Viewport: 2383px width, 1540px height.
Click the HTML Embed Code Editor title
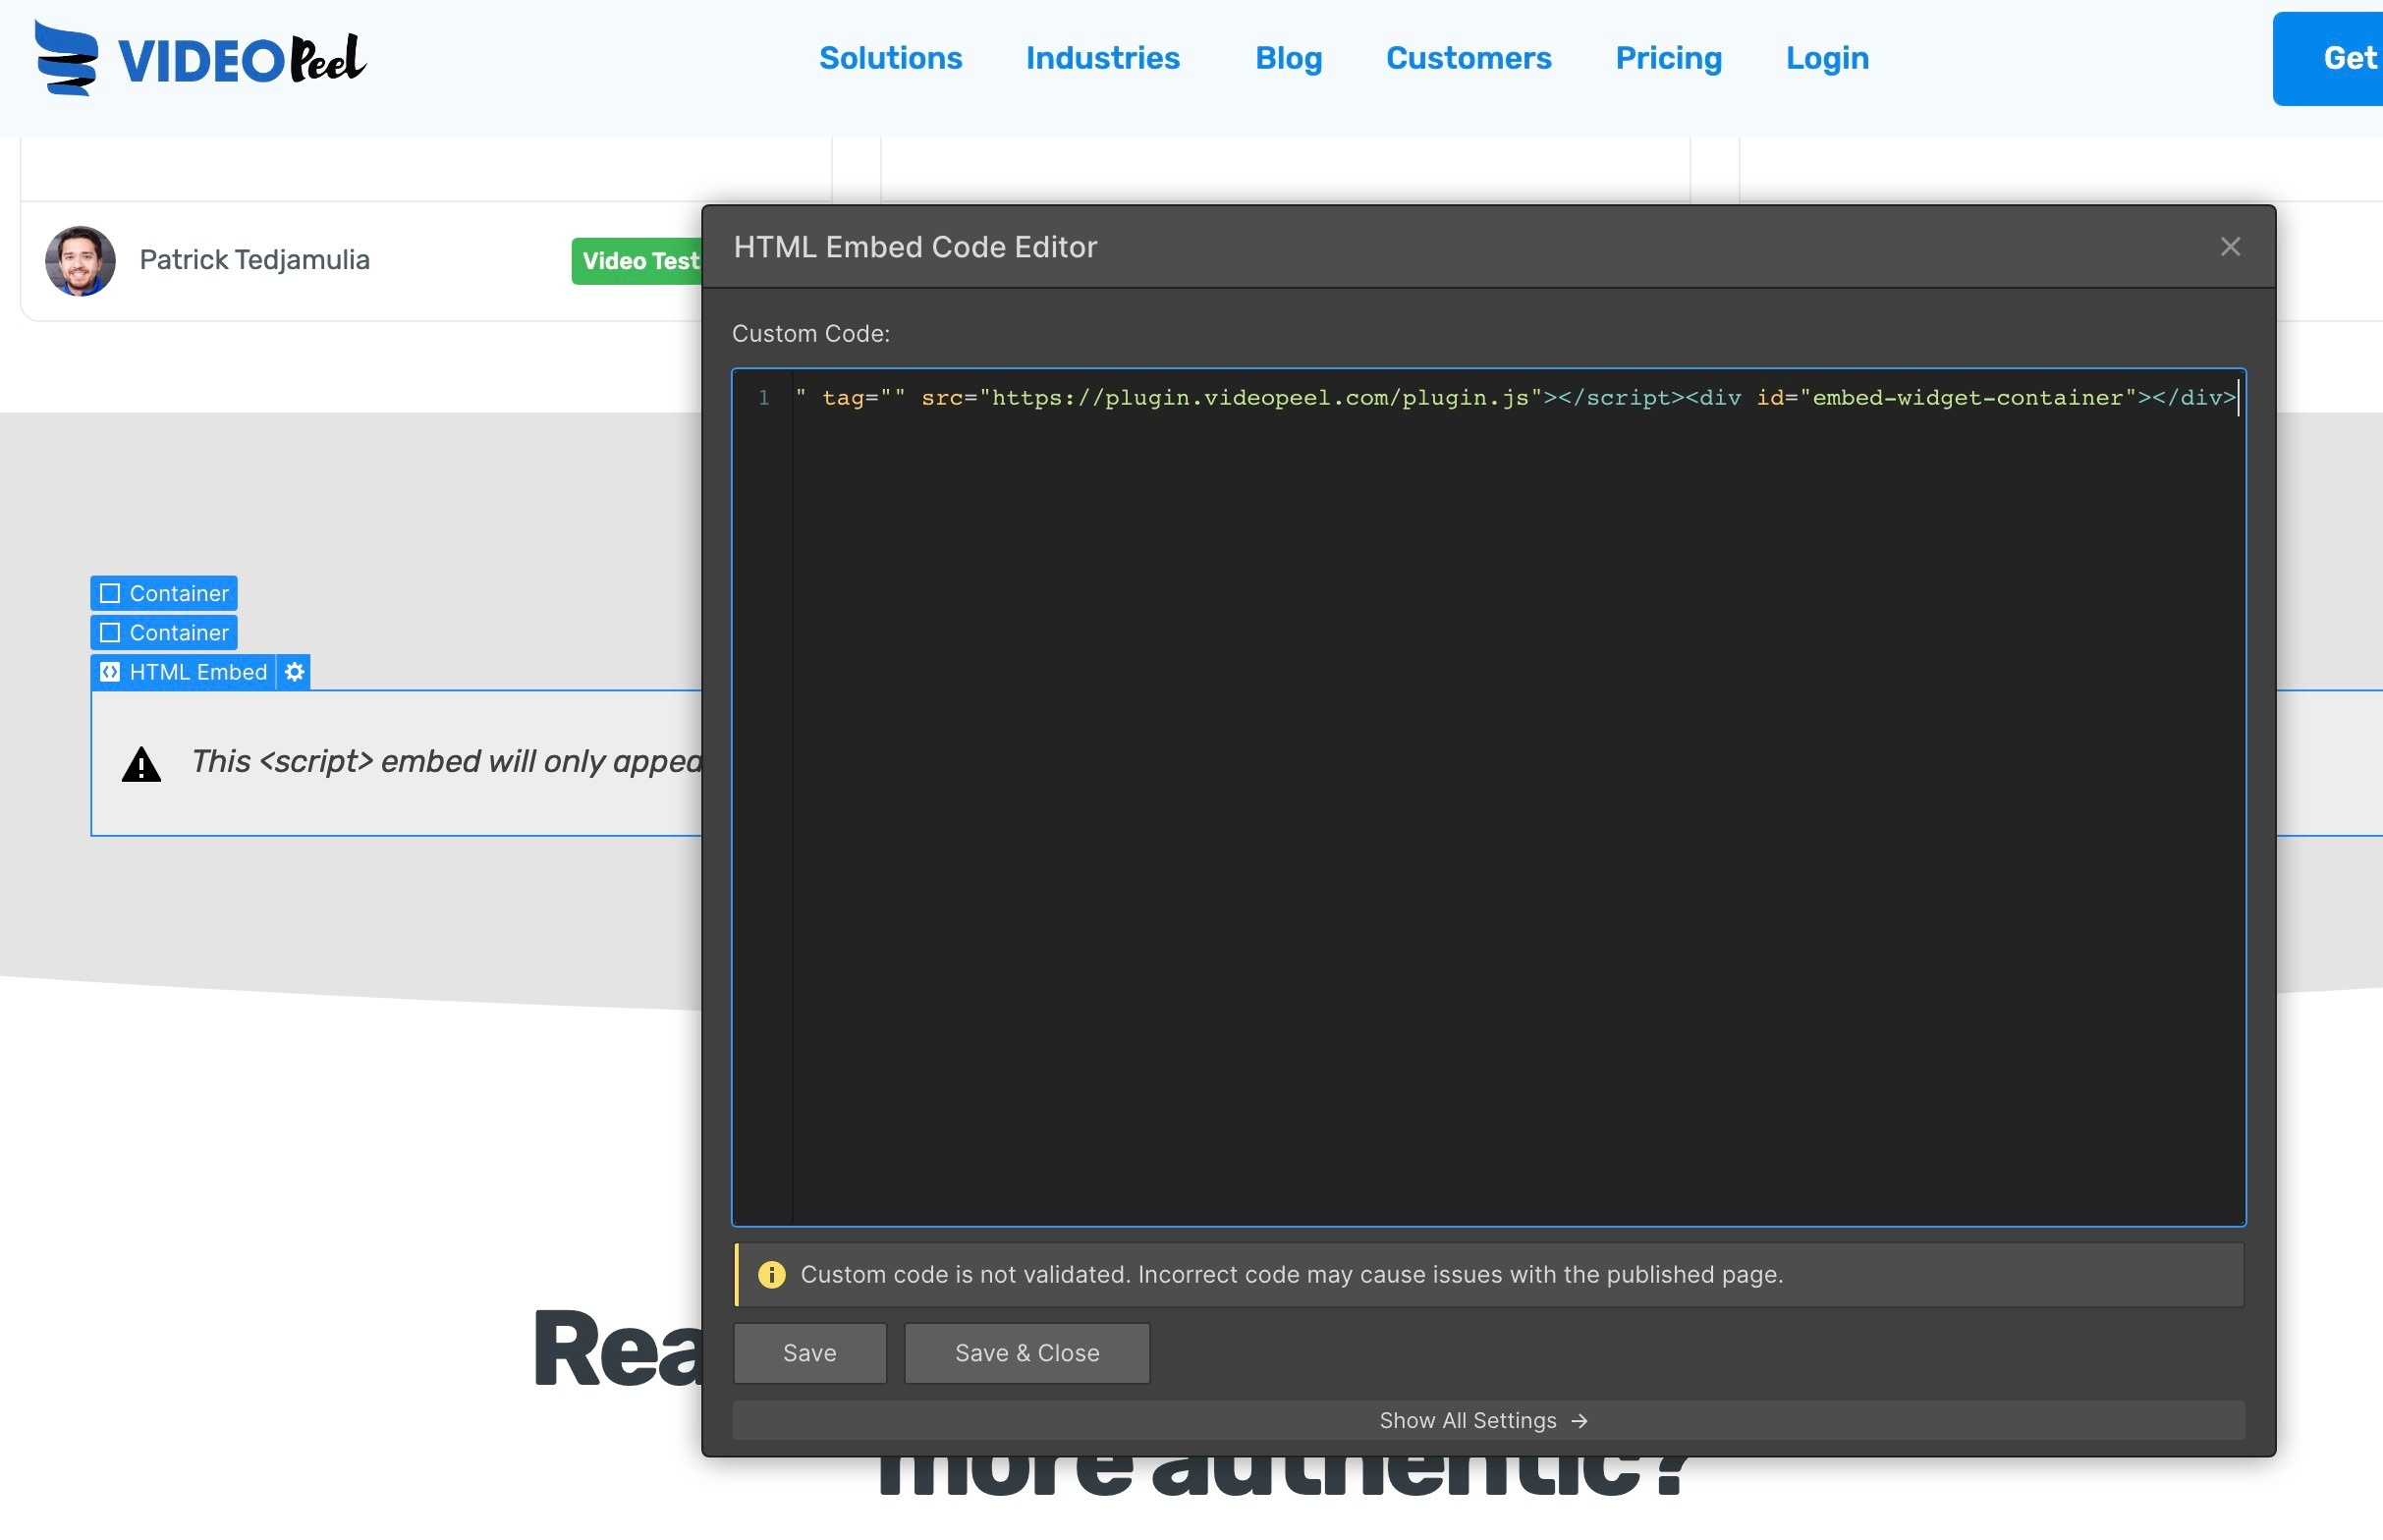click(x=915, y=247)
